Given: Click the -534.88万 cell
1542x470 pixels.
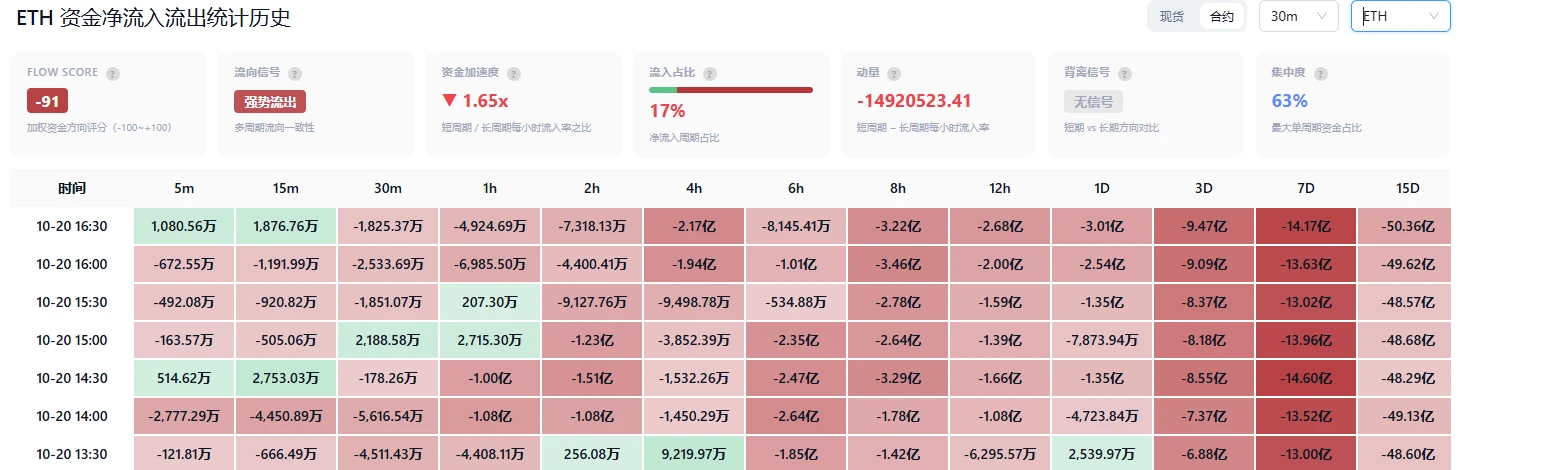Looking at the screenshot, I should pyautogui.click(x=796, y=302).
